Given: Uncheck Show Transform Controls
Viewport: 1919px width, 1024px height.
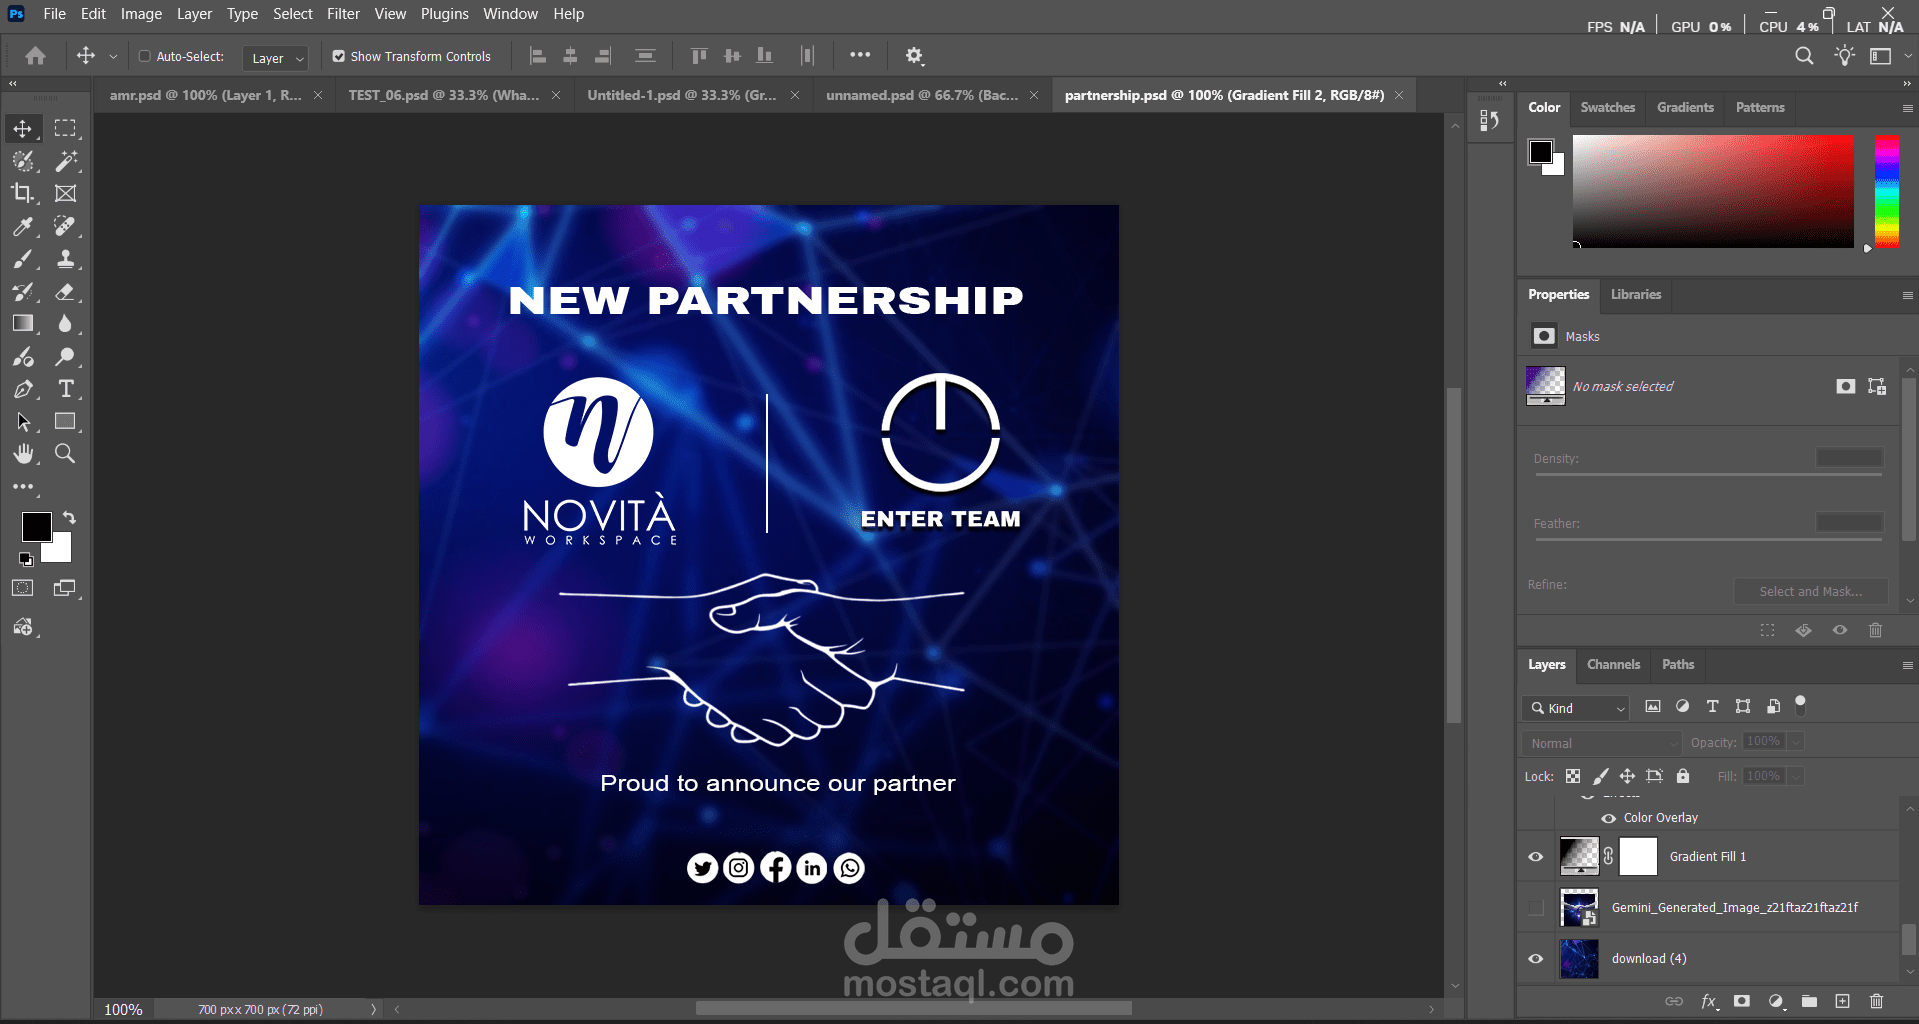Looking at the screenshot, I should point(339,56).
